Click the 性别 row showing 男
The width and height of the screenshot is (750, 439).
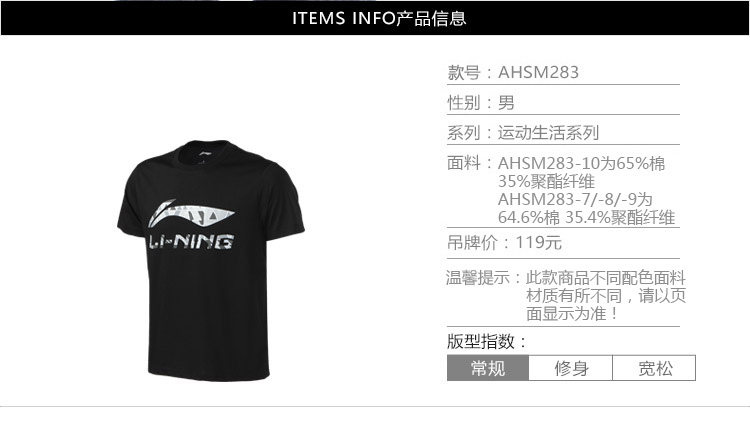[x=563, y=102]
